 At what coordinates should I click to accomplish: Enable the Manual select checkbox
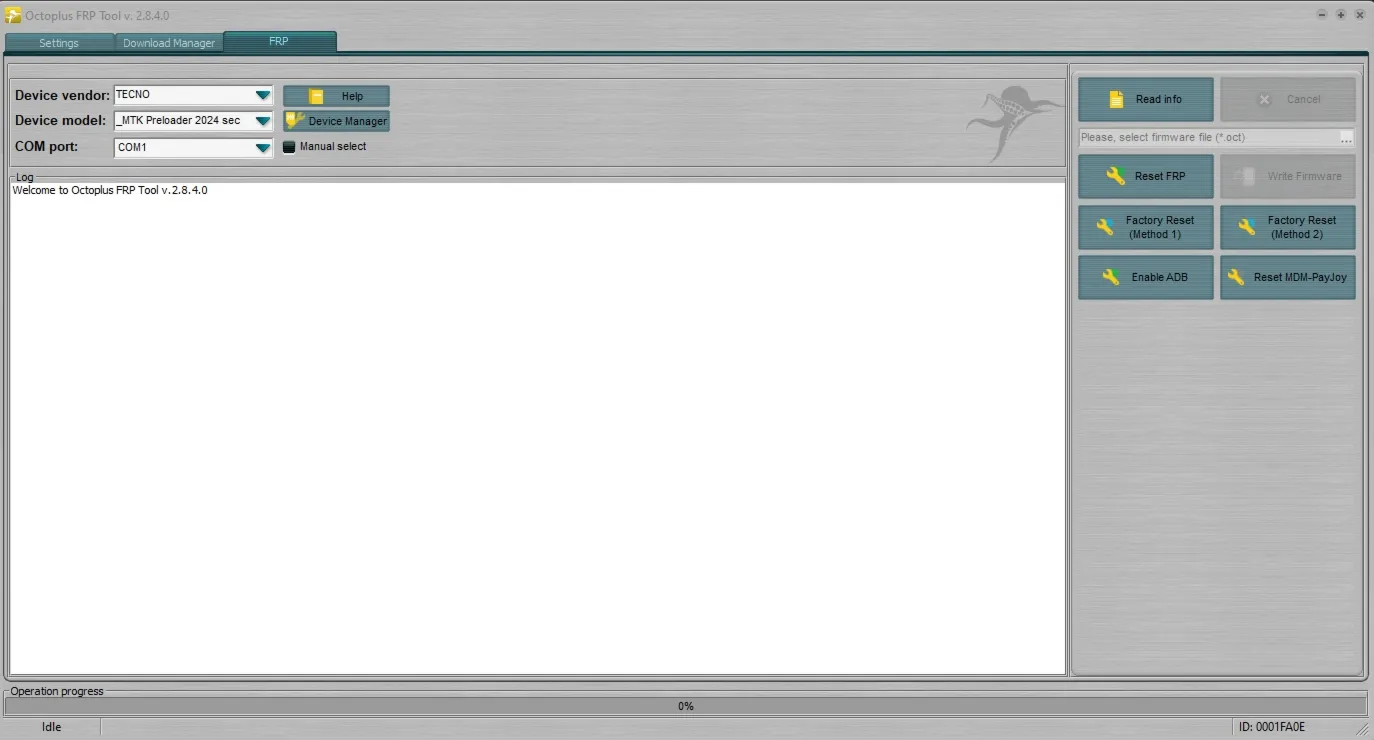coord(290,147)
